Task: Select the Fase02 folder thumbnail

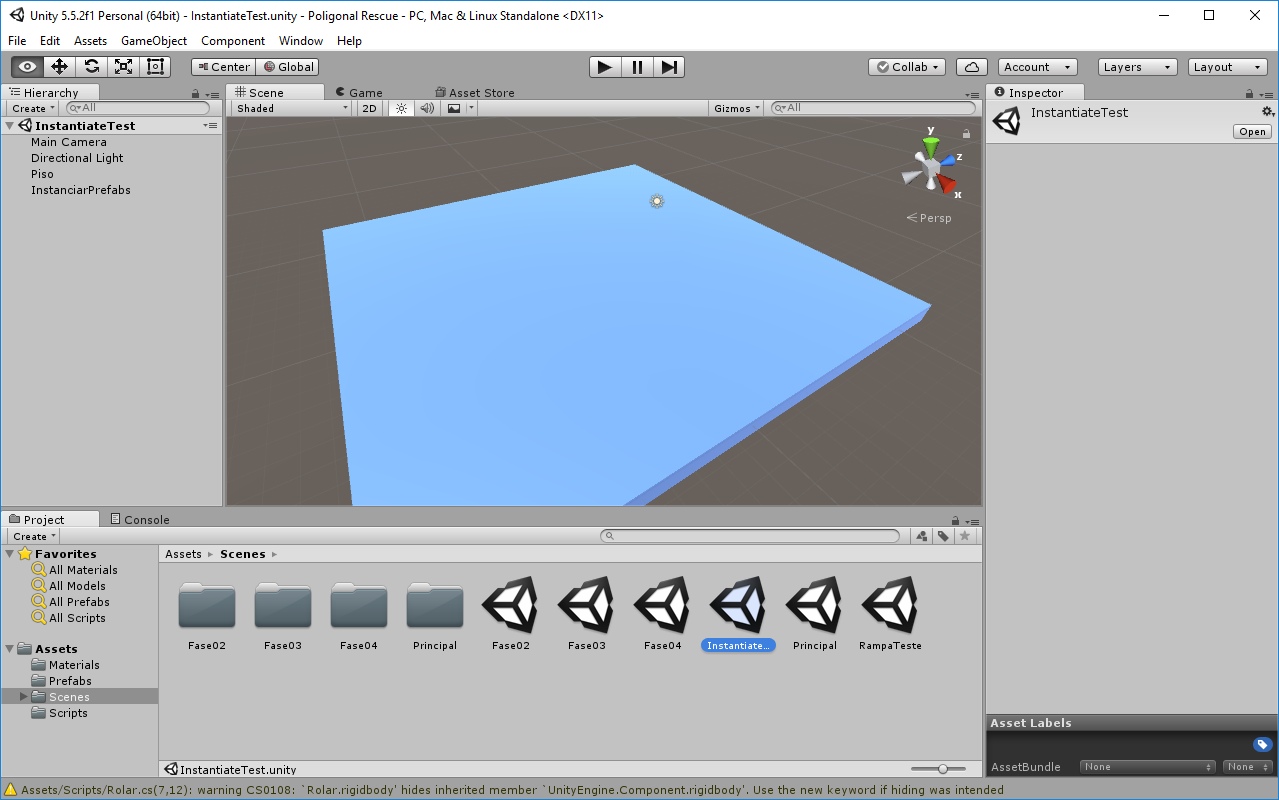Action: (x=207, y=604)
